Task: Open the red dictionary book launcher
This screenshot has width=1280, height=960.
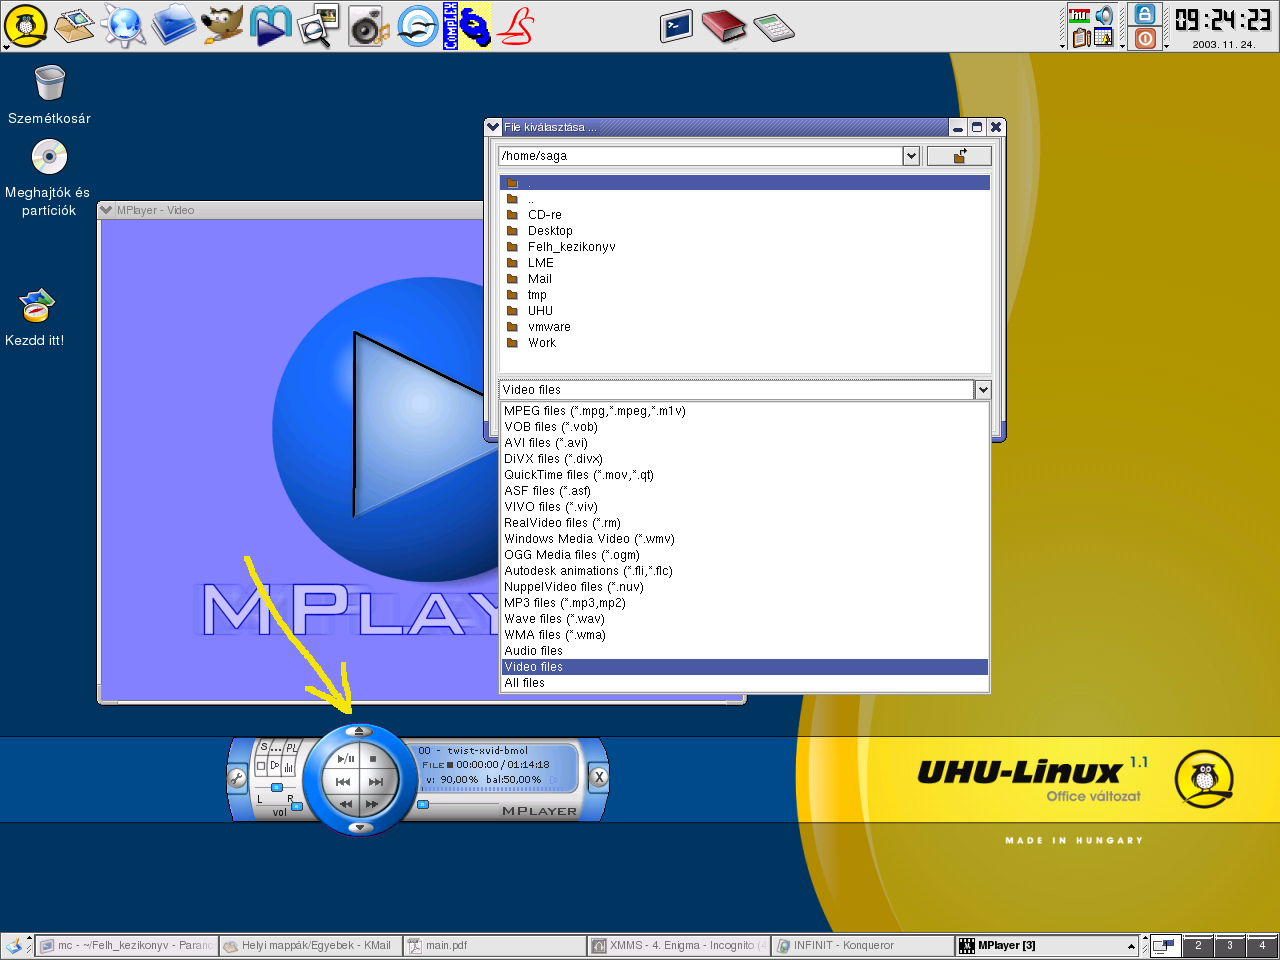Action: [x=724, y=26]
